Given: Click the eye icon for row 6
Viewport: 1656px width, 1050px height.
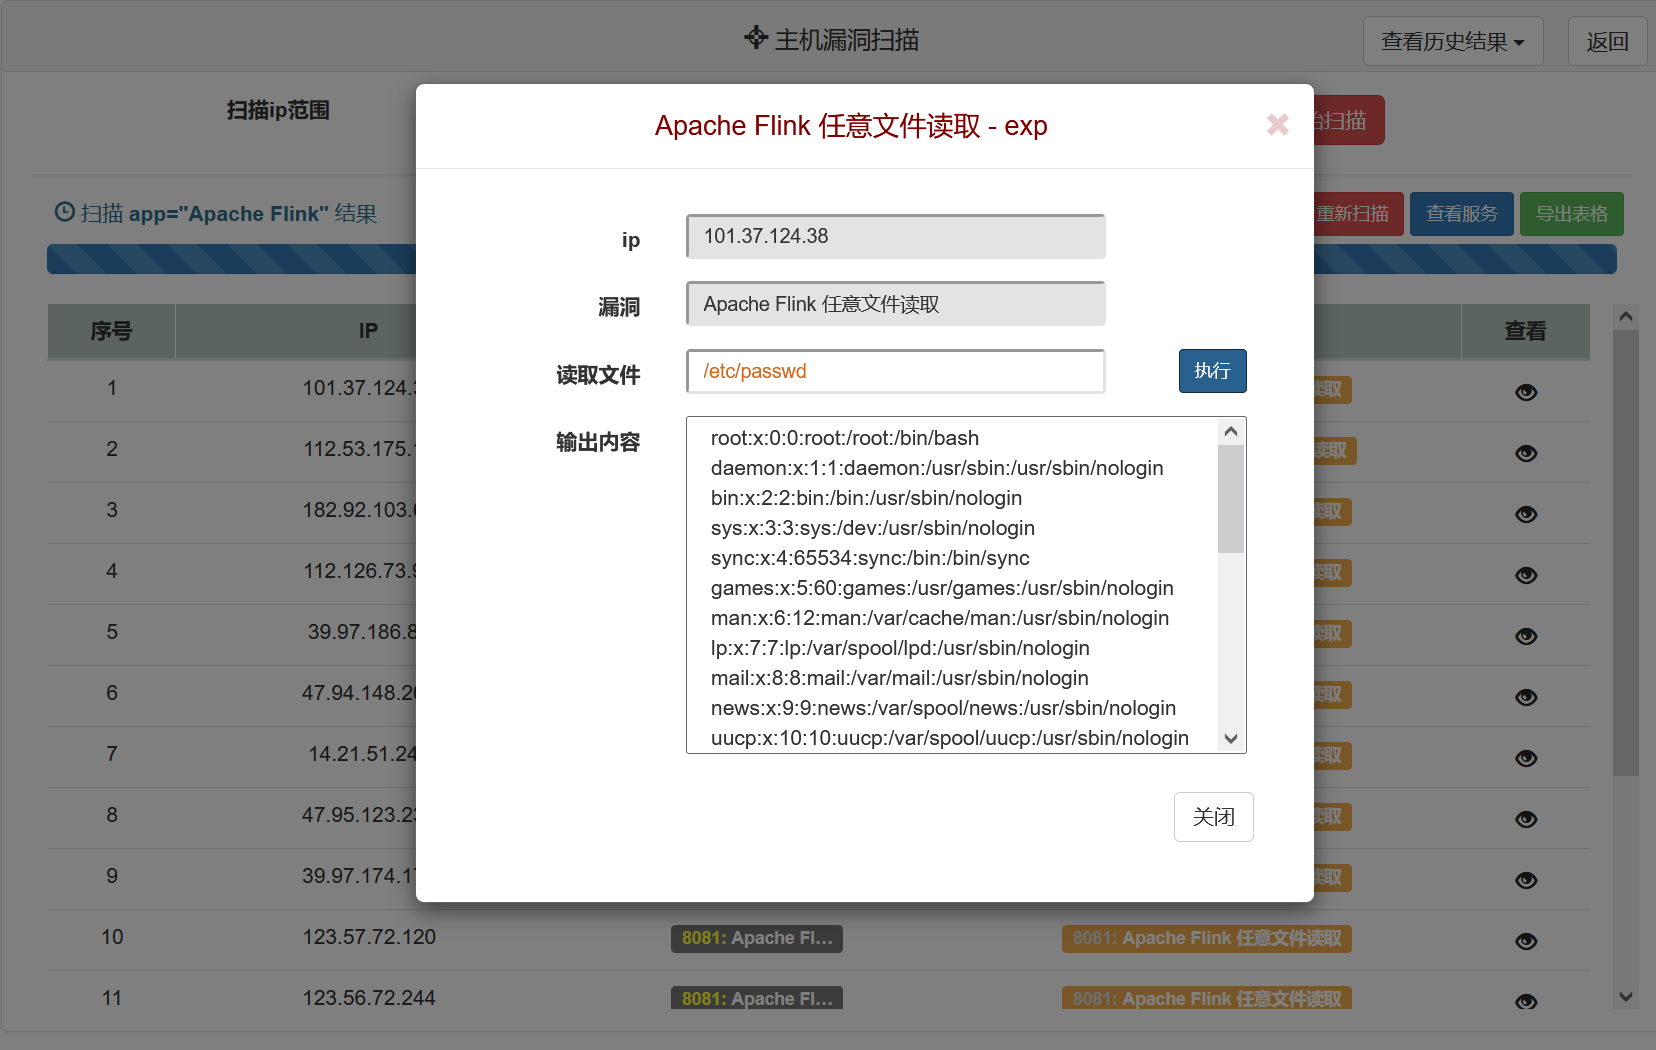Looking at the screenshot, I should pos(1526,697).
